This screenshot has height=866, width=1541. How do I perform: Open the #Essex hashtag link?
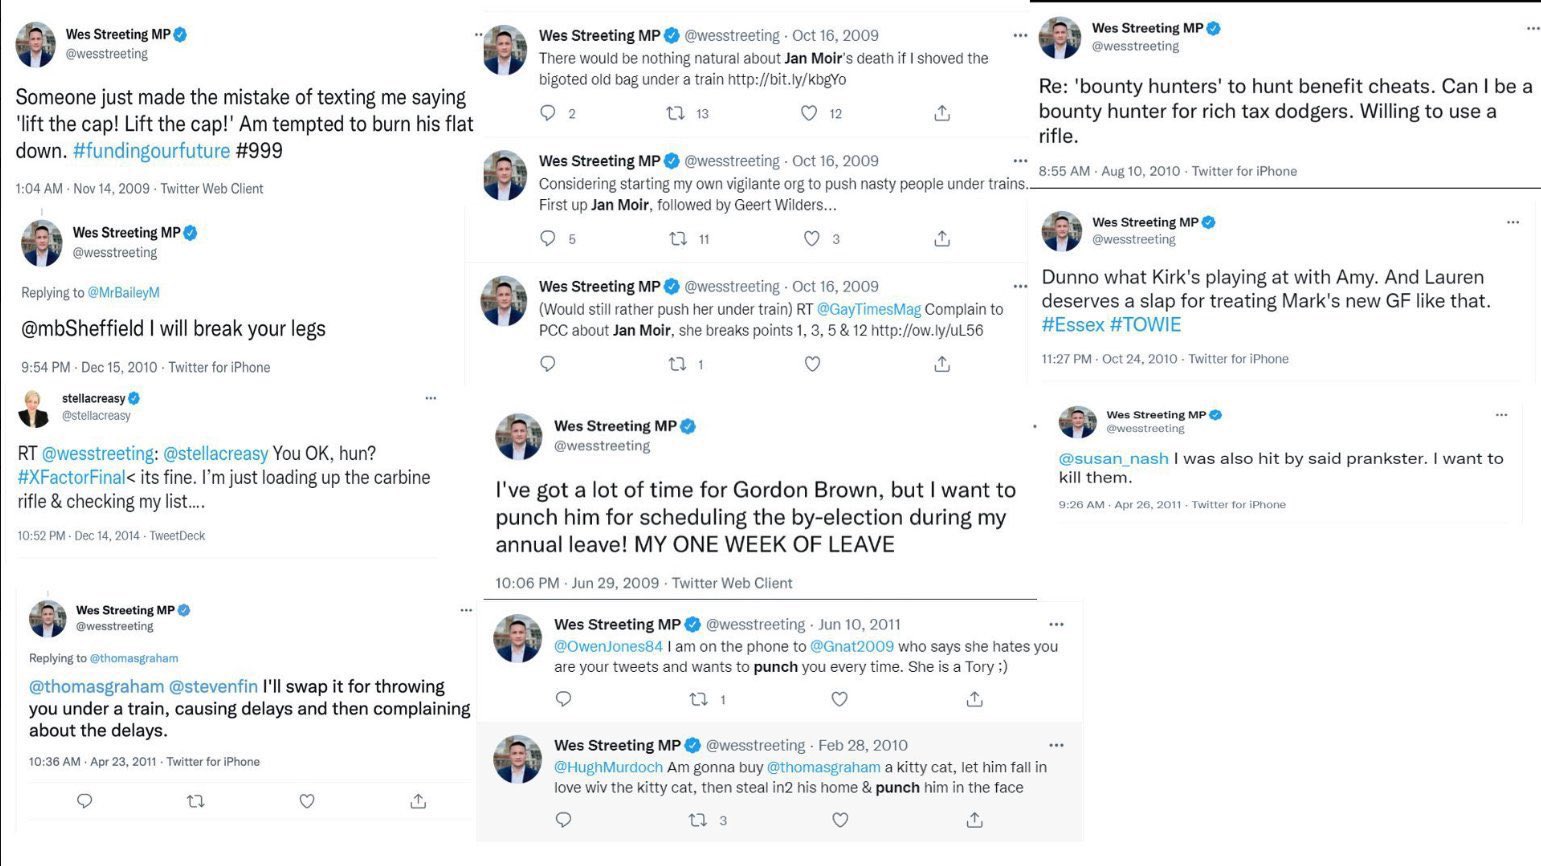[x=1073, y=325]
